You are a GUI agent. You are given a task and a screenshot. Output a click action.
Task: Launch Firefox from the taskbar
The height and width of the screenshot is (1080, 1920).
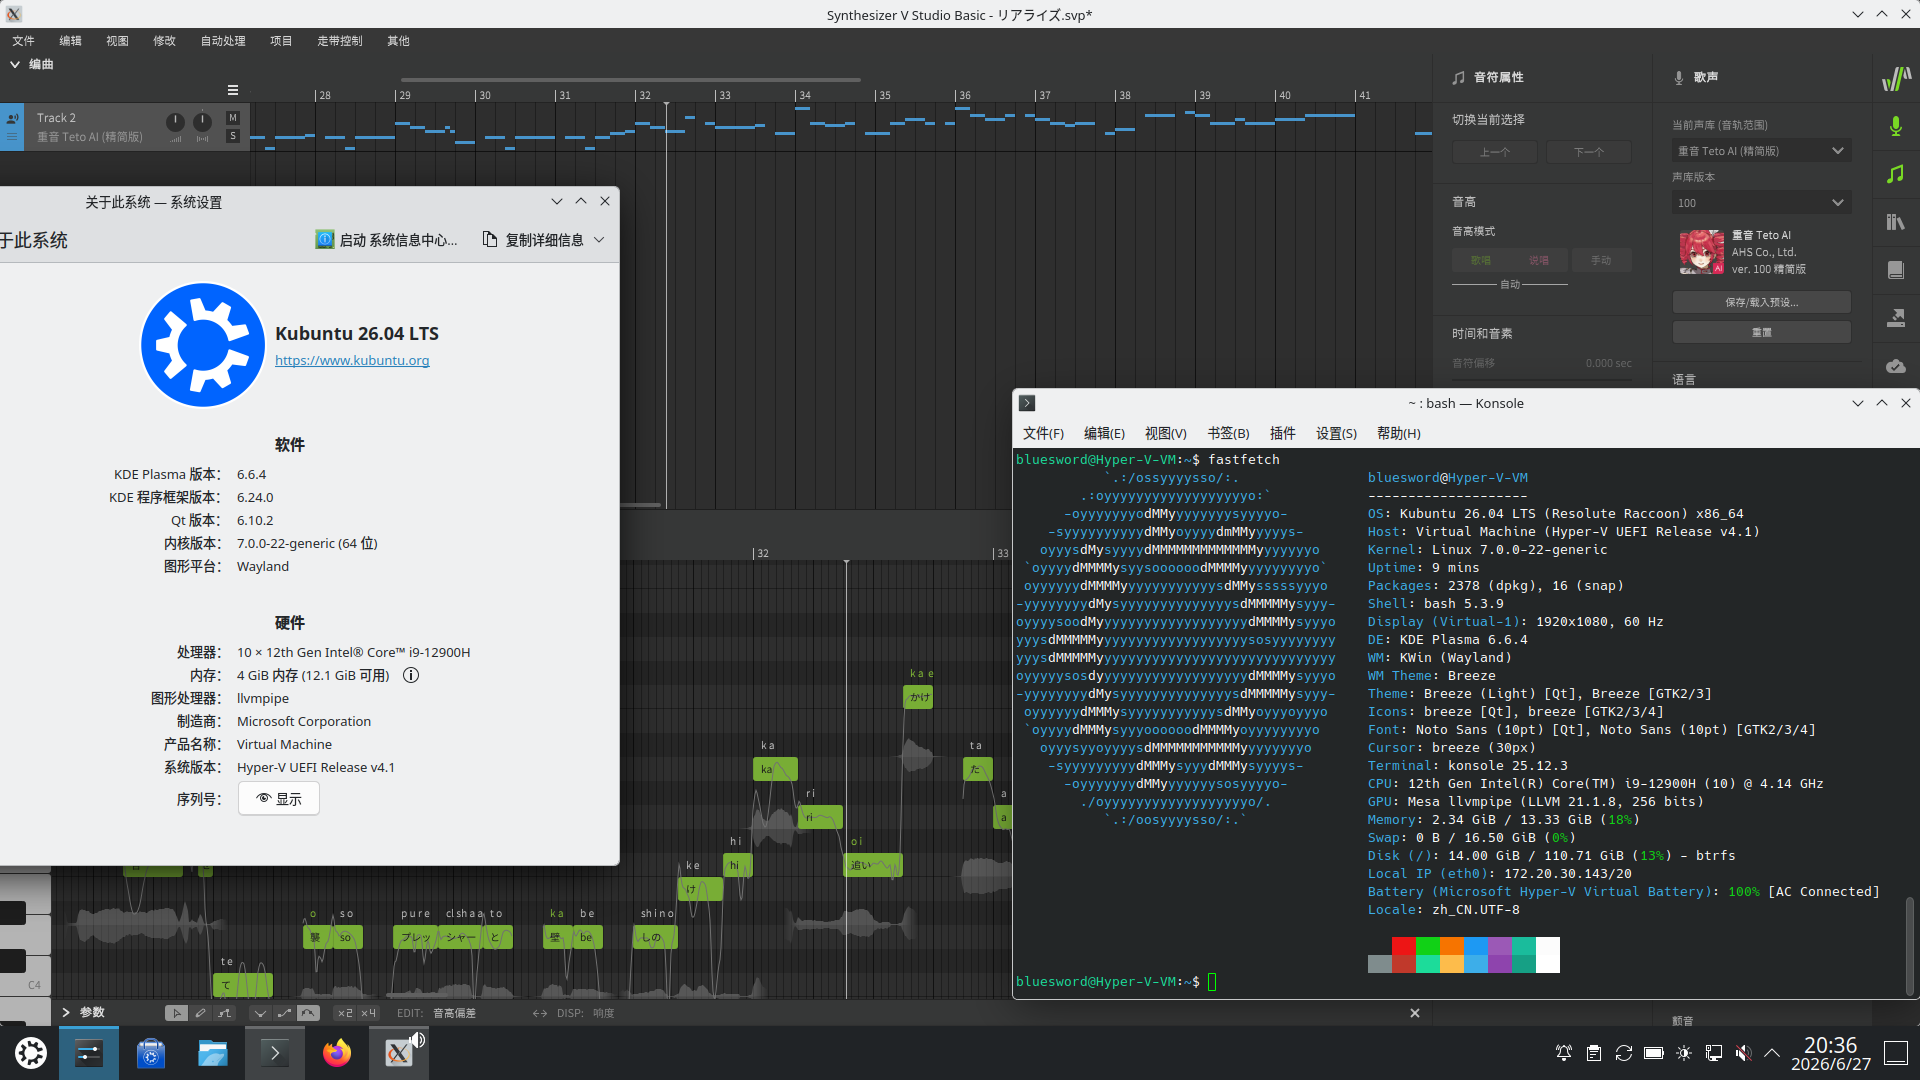pos(337,1053)
